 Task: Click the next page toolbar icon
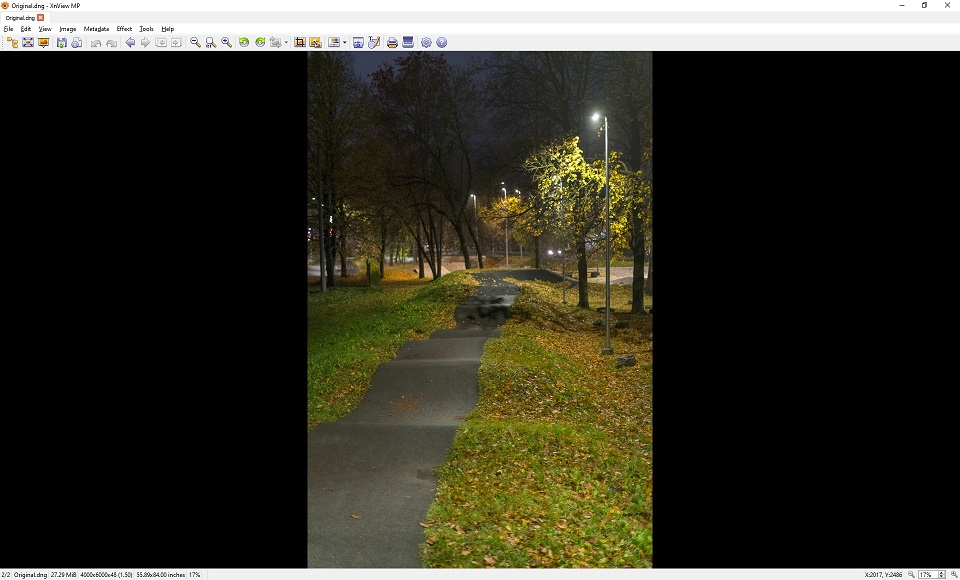tap(176, 42)
